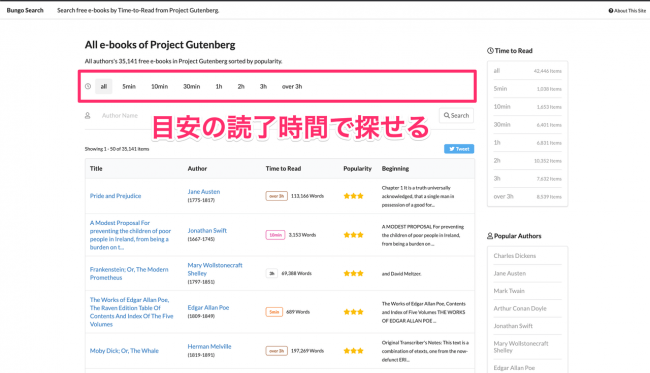Select the 5min time filter
Image resolution: width=650 pixels, height=373 pixels.
129,87
